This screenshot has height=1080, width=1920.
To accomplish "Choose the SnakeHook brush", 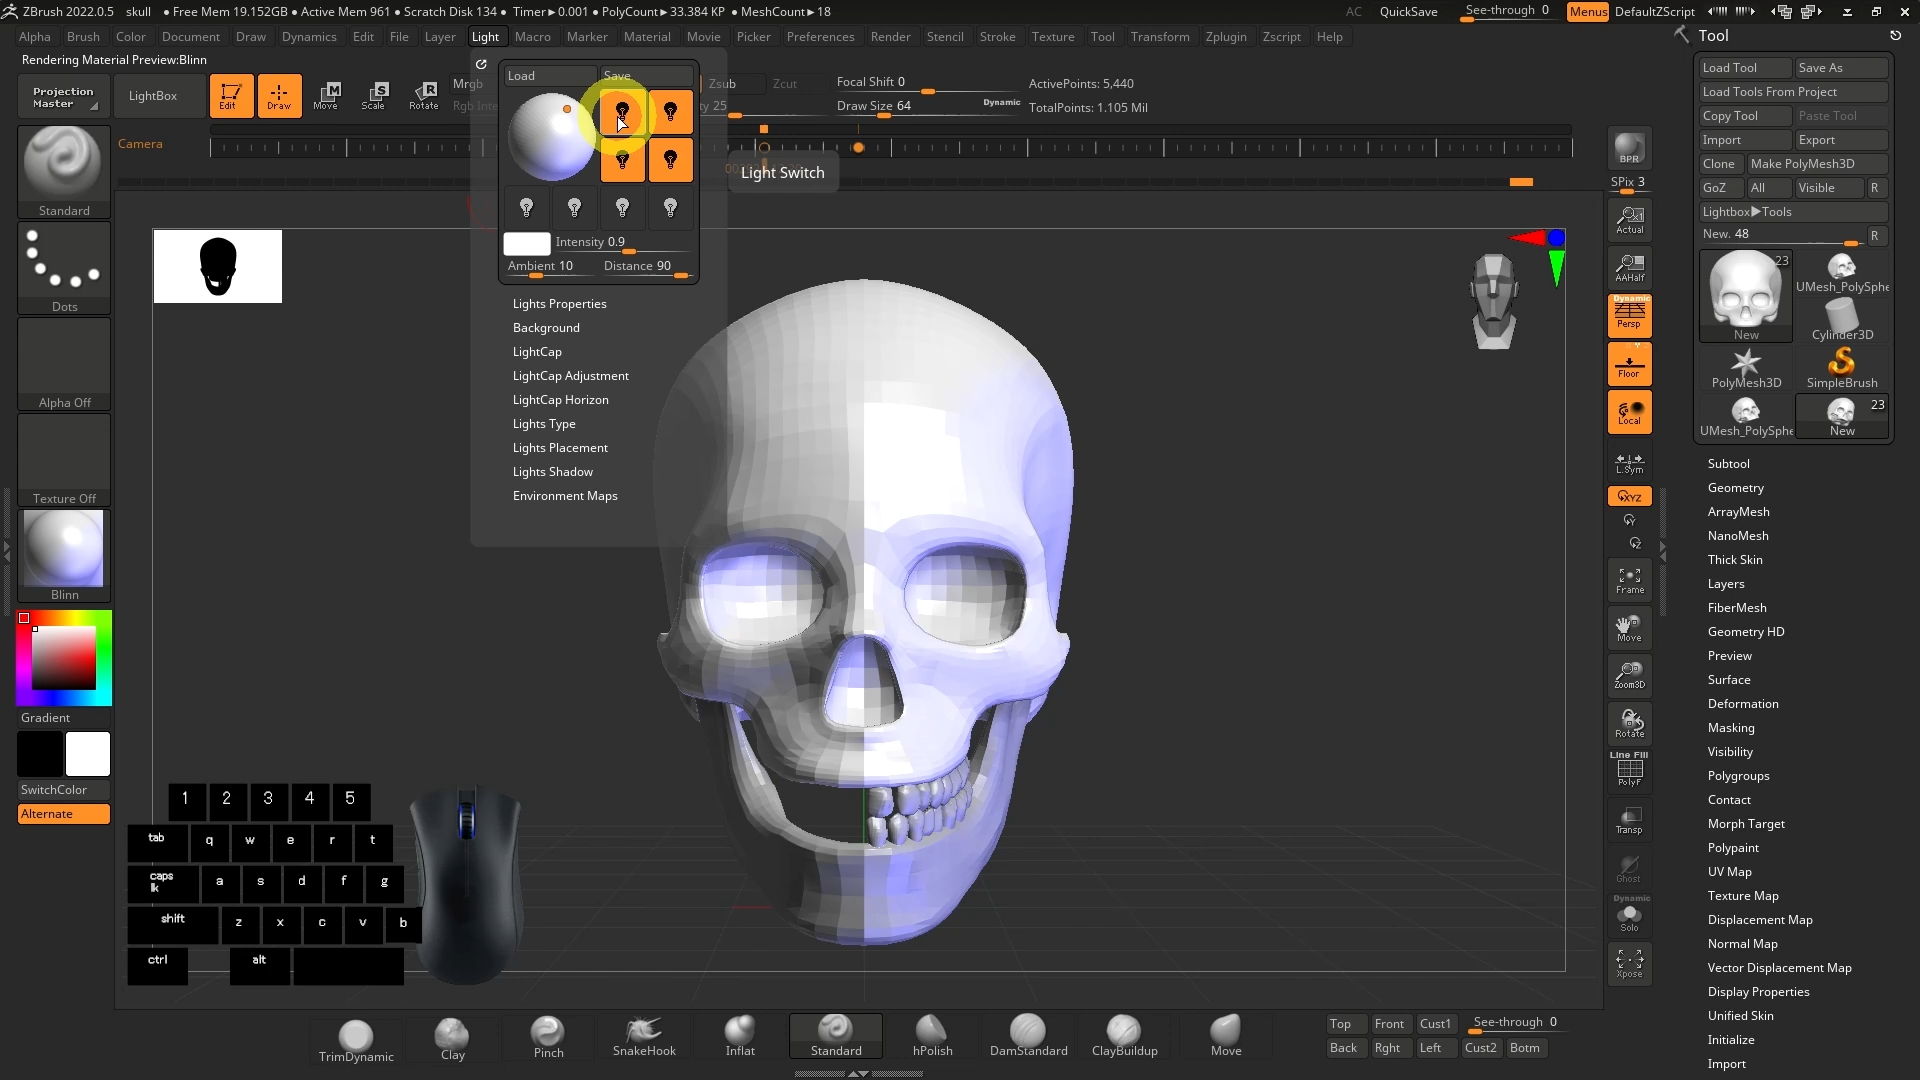I will tap(644, 1036).
